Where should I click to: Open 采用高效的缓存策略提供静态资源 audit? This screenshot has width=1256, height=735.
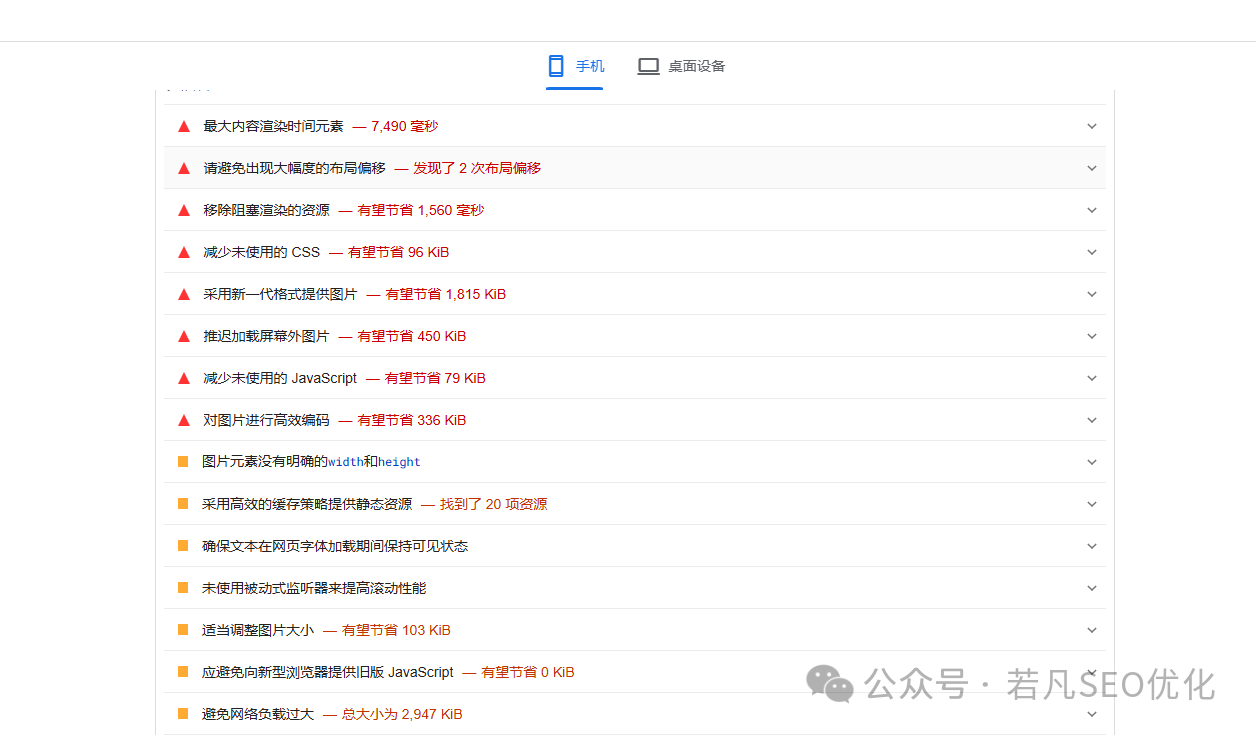pos(307,504)
